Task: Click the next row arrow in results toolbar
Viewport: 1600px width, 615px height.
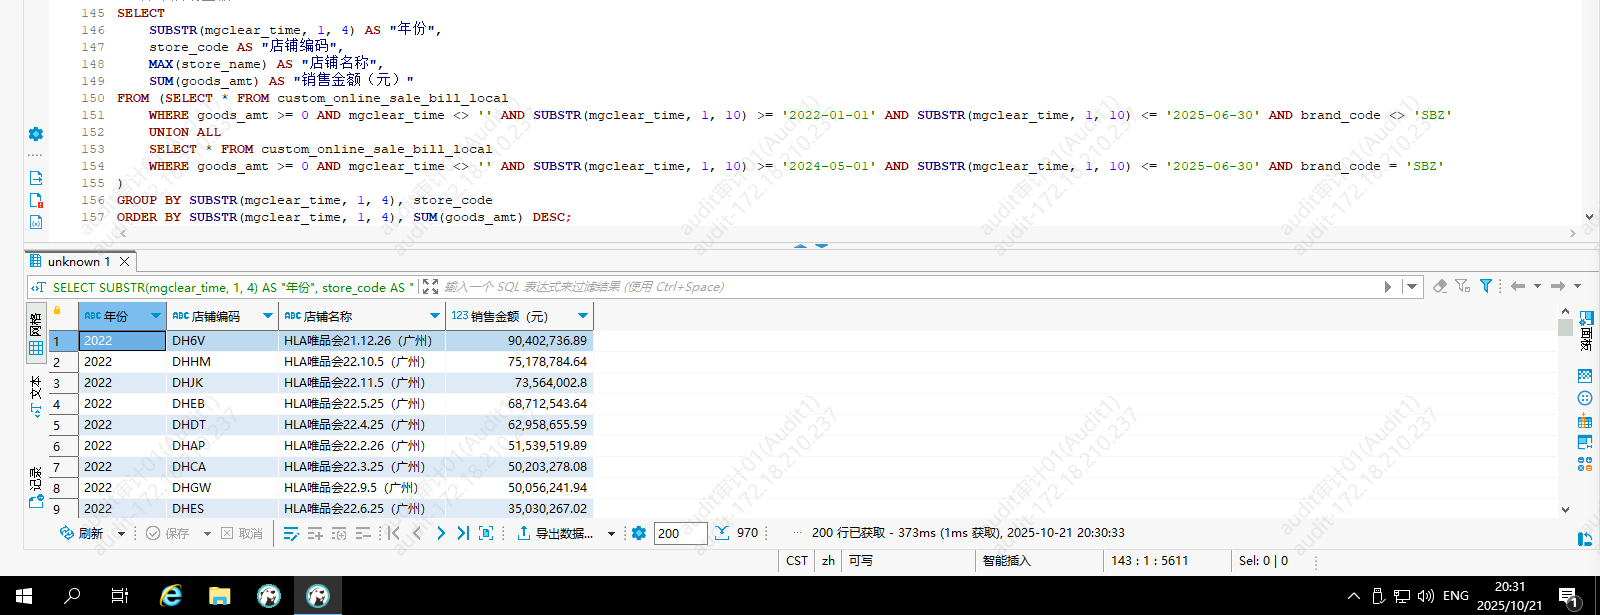Action: click(441, 533)
